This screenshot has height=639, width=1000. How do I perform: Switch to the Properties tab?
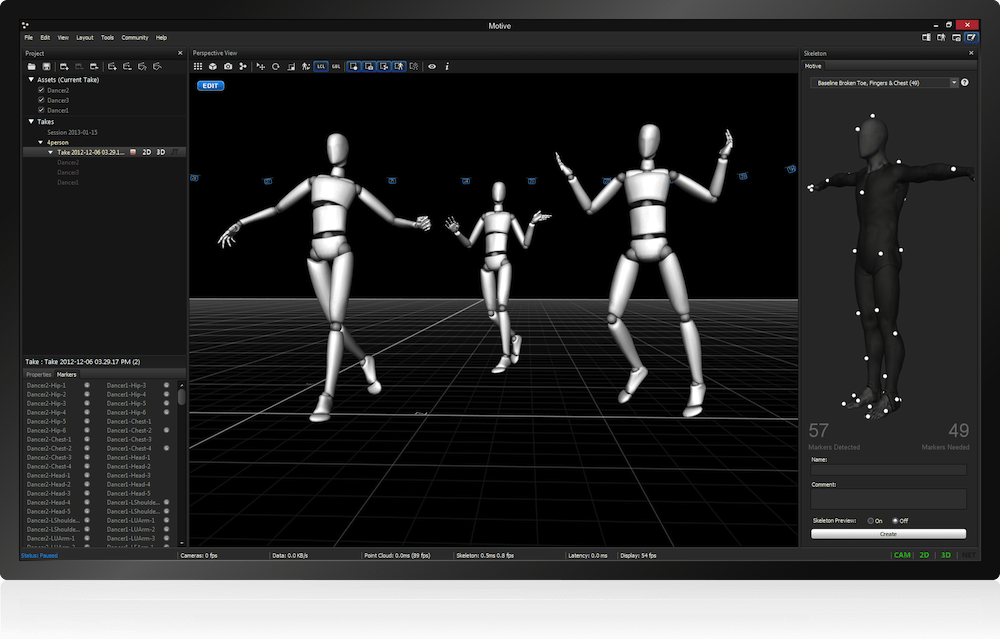pos(39,374)
